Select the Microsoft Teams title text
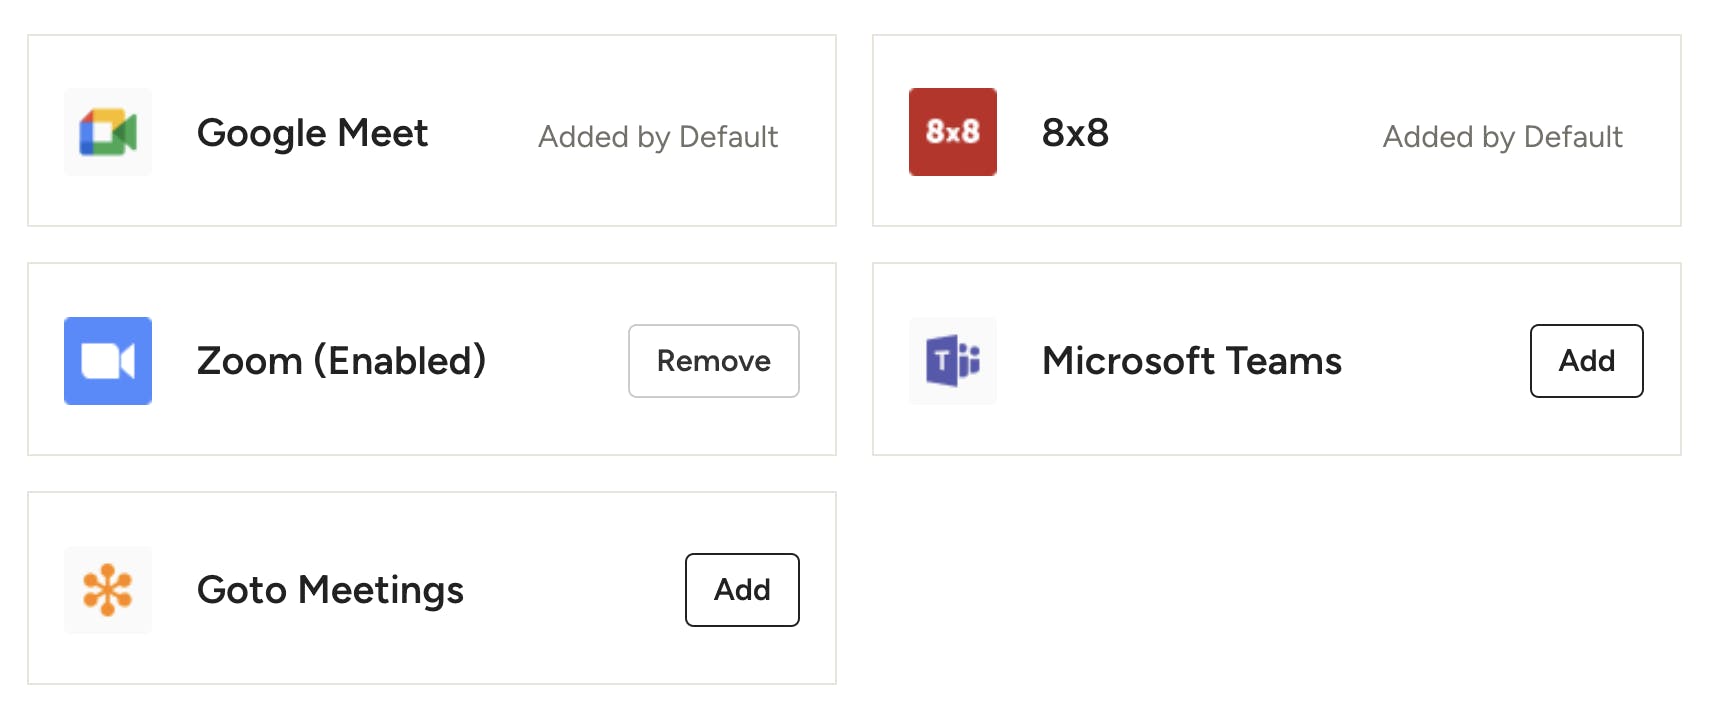Screen dimensions: 1716x722 pyautogui.click(x=1191, y=361)
